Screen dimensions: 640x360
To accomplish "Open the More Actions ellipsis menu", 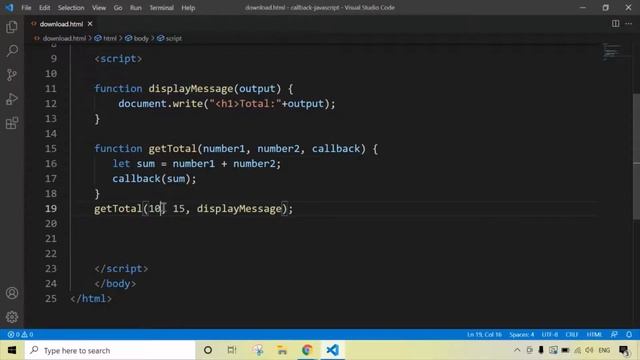I will pos(629,24).
